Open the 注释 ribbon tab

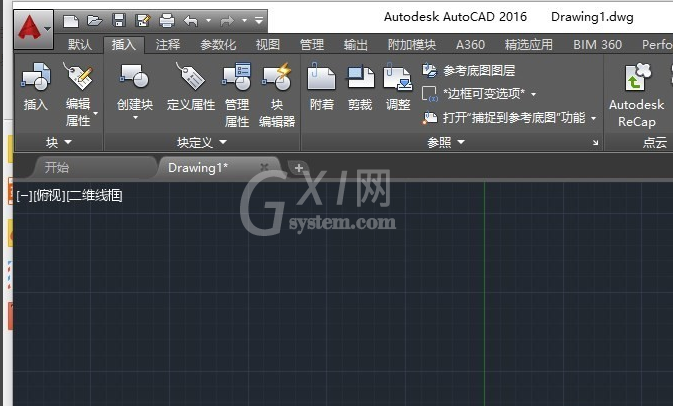[168, 45]
